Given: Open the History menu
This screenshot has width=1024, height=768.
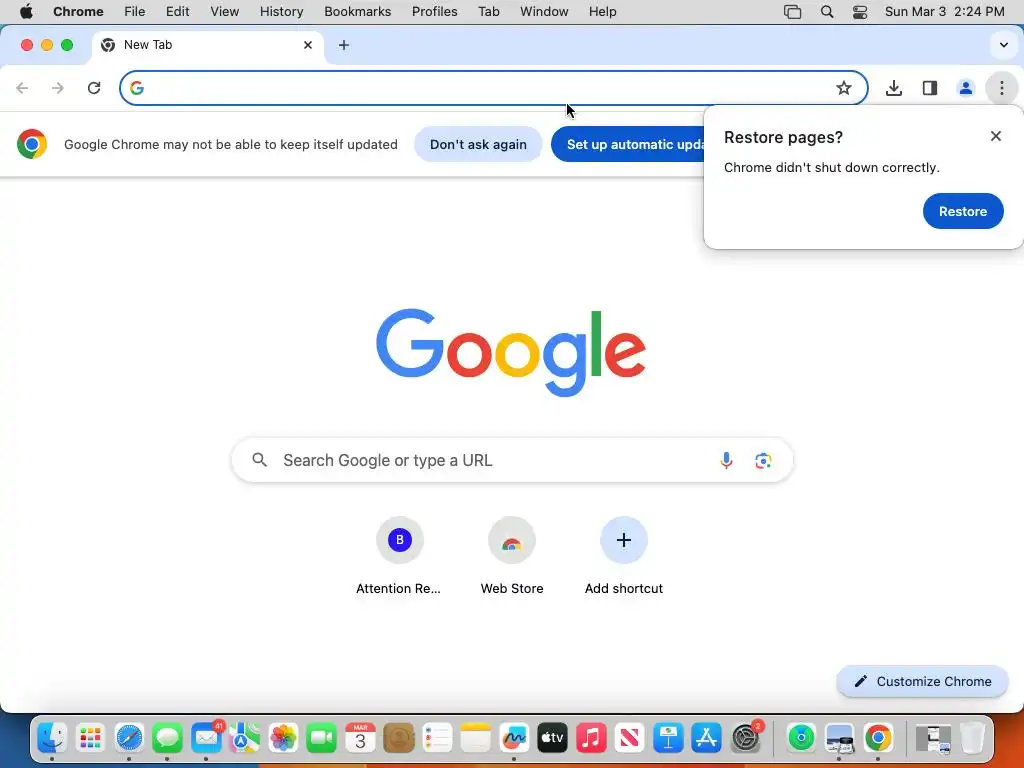Looking at the screenshot, I should tap(281, 12).
